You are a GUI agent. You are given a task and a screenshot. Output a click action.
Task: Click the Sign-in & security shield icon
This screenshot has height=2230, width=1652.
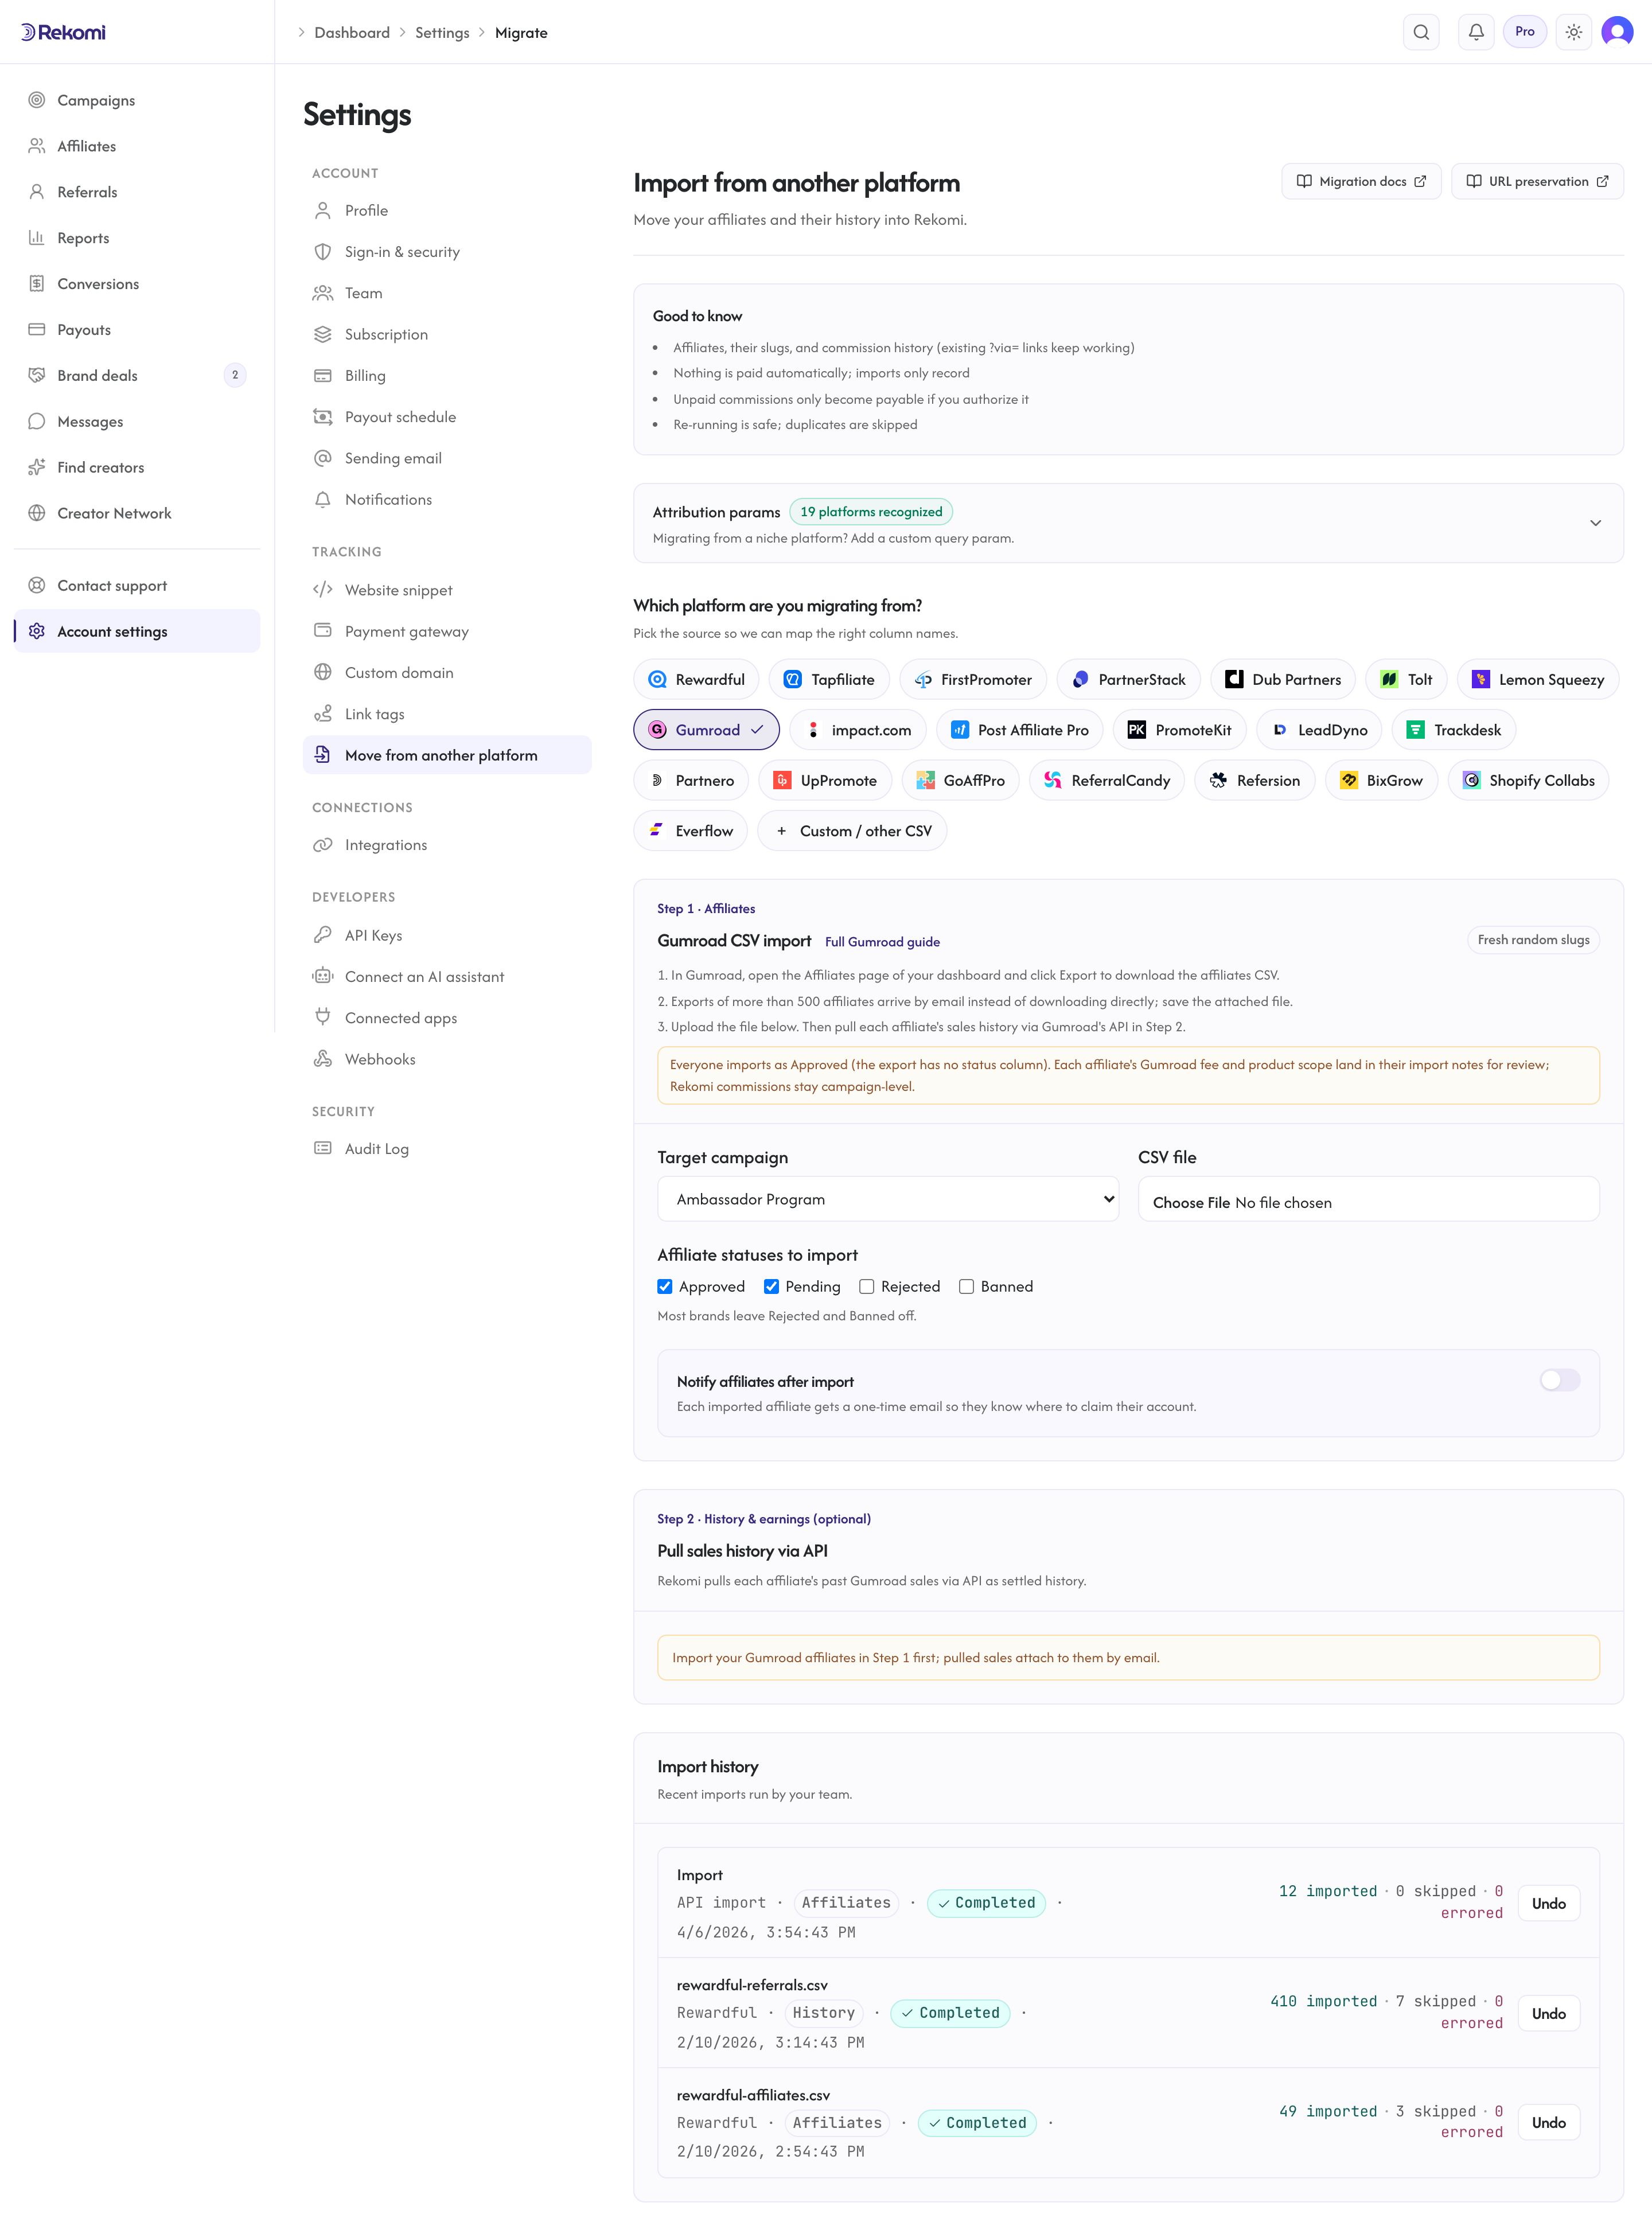322,252
